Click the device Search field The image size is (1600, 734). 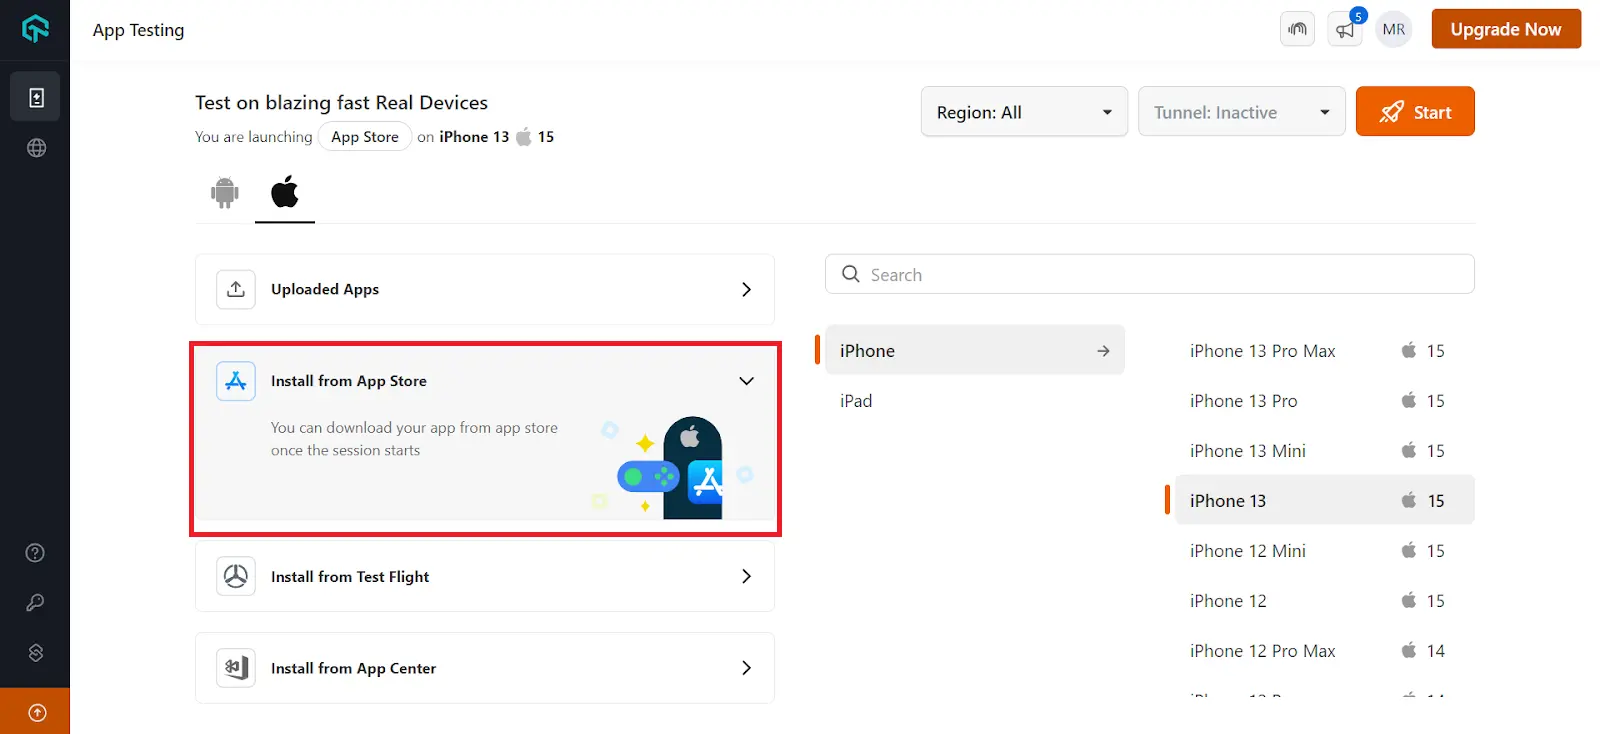pos(1150,275)
